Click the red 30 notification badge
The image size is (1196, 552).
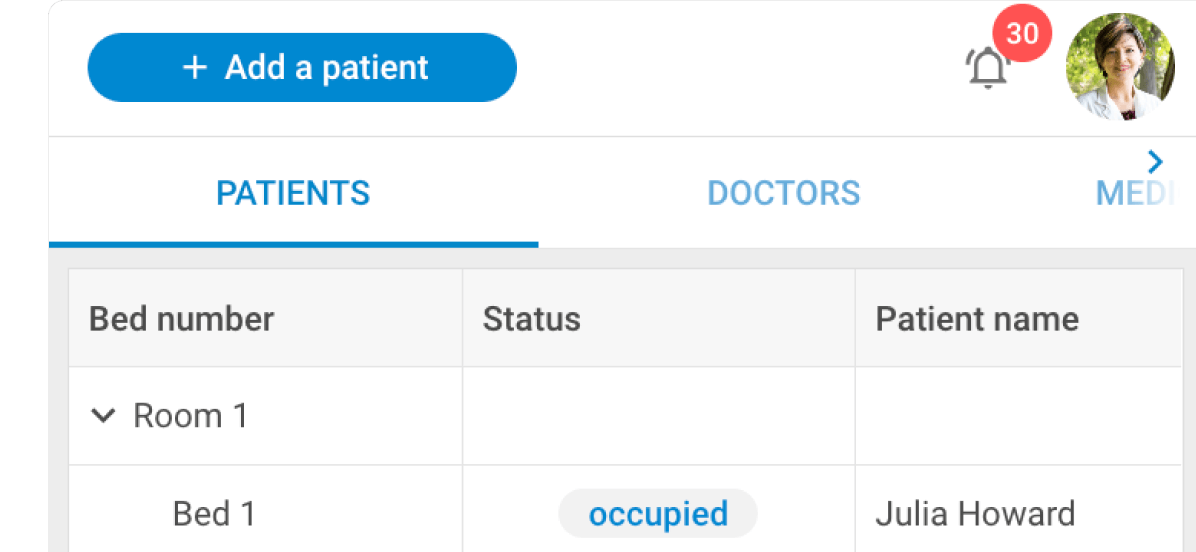1021,34
